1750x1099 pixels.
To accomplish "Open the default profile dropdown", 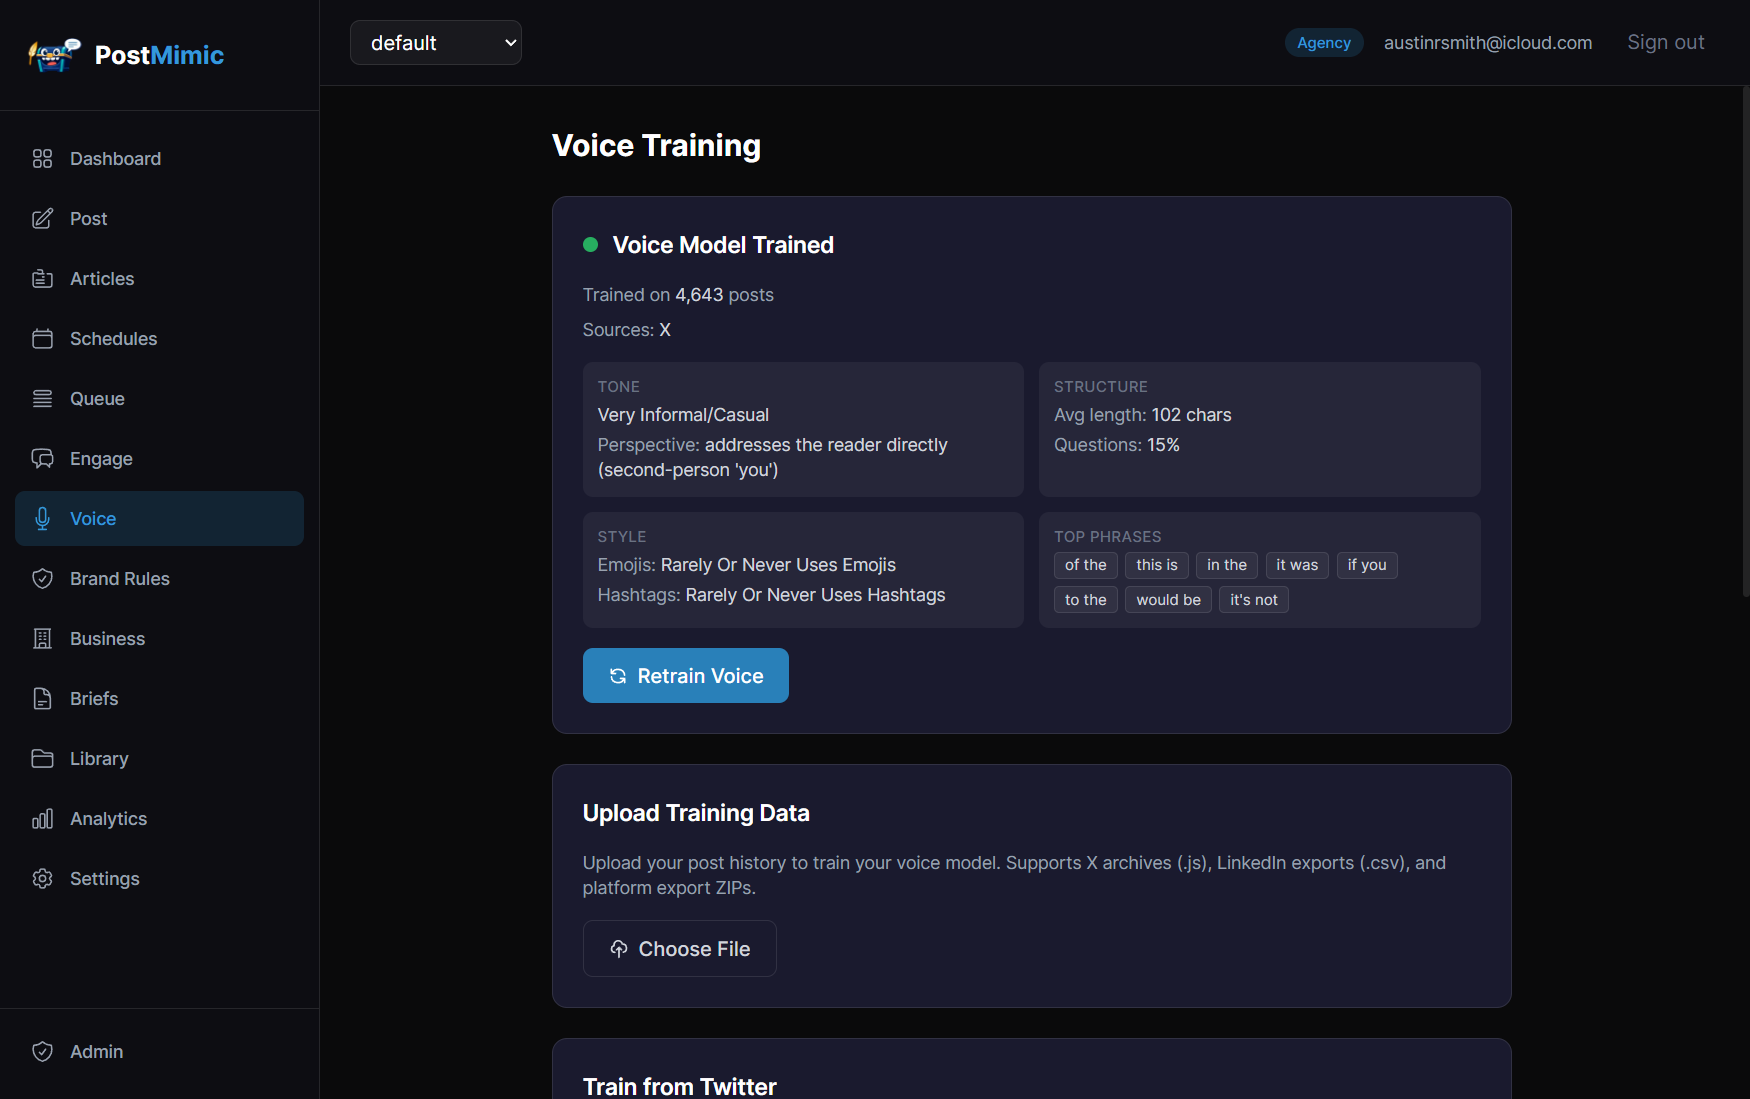I will [x=436, y=43].
